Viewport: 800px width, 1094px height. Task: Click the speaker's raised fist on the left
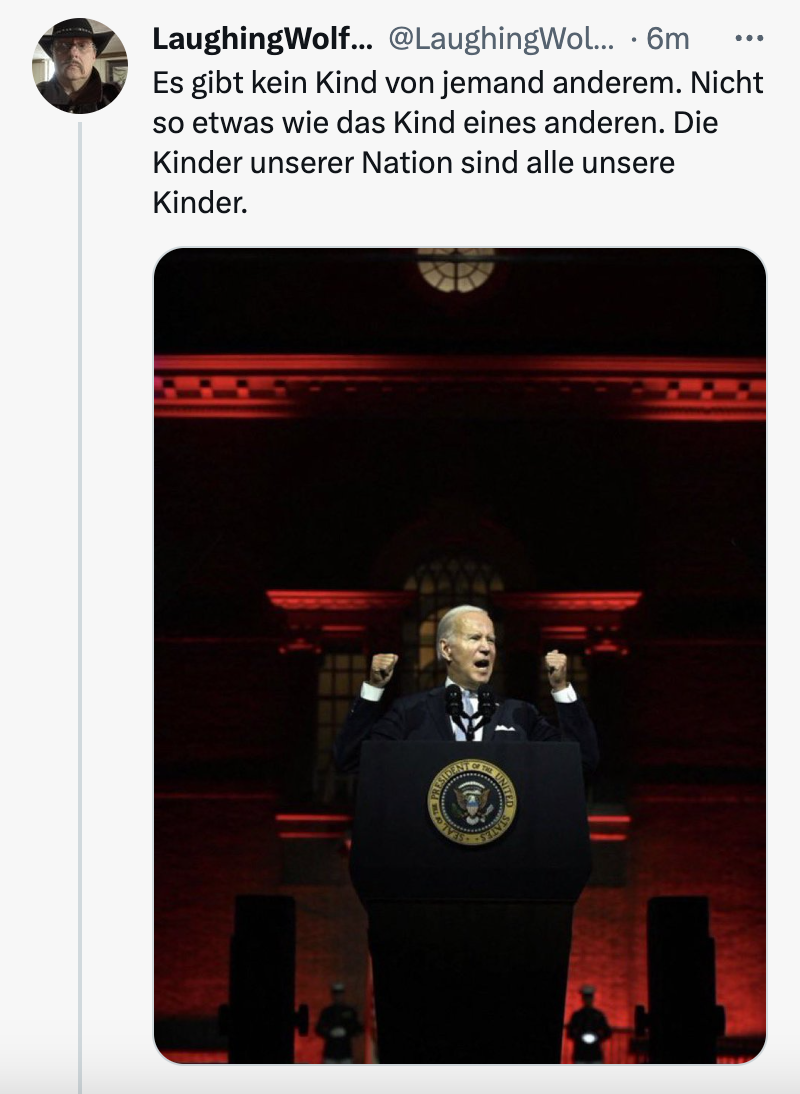click(x=383, y=668)
